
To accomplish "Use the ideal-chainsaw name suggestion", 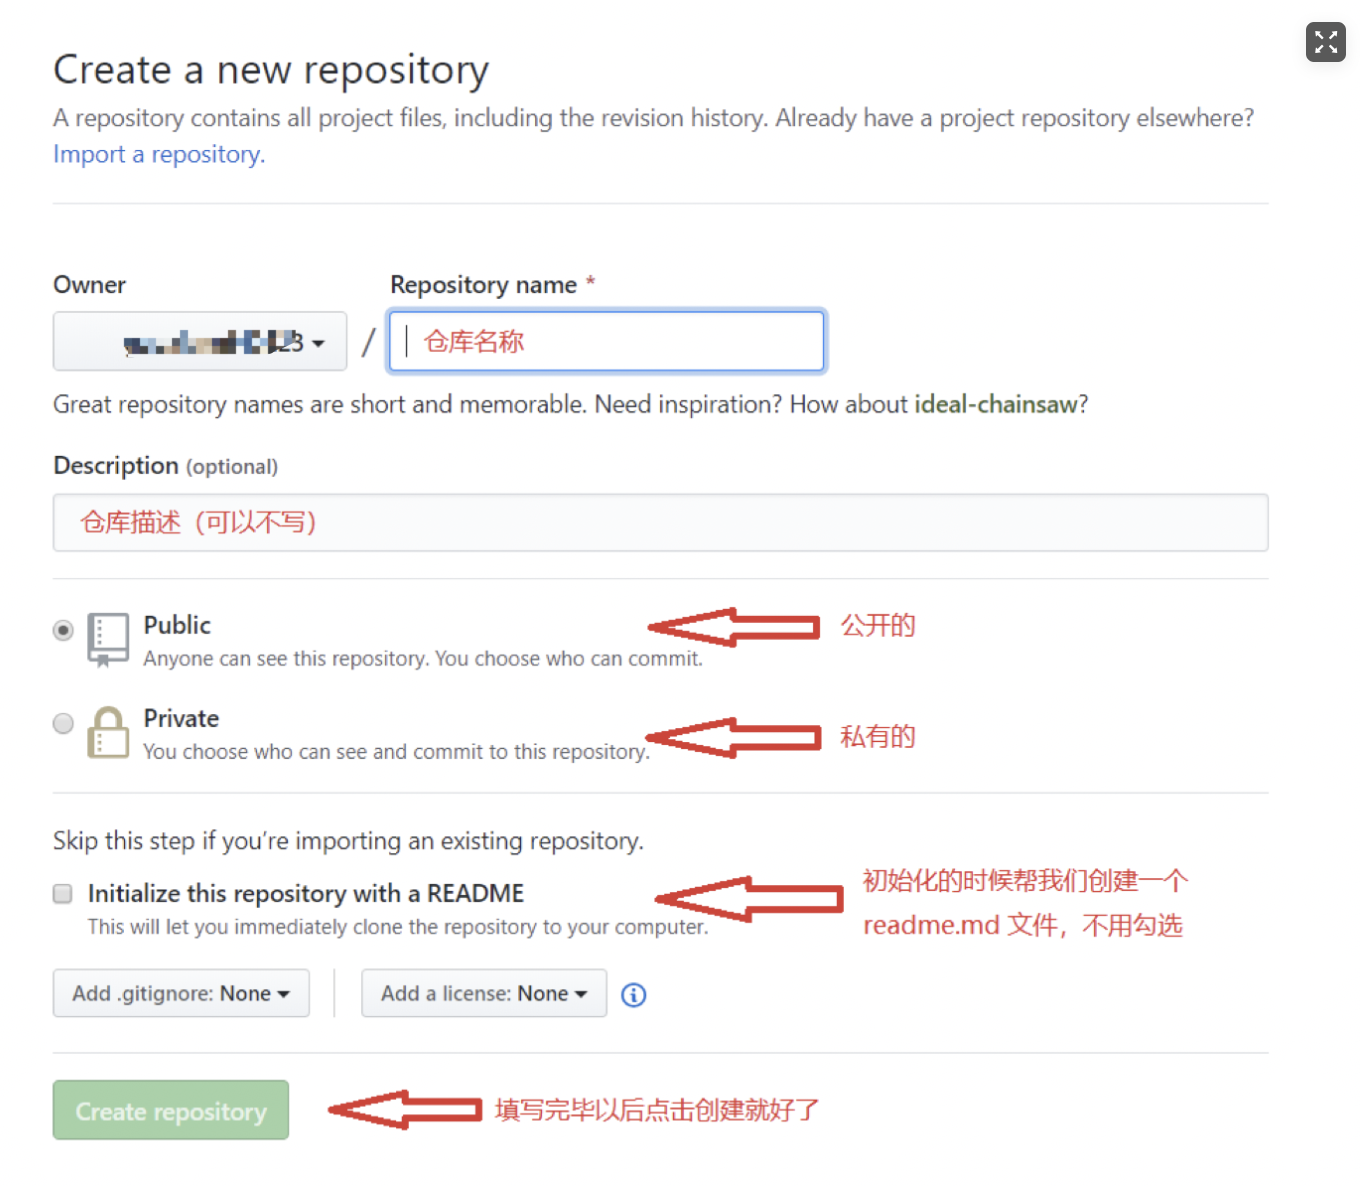I will [996, 404].
